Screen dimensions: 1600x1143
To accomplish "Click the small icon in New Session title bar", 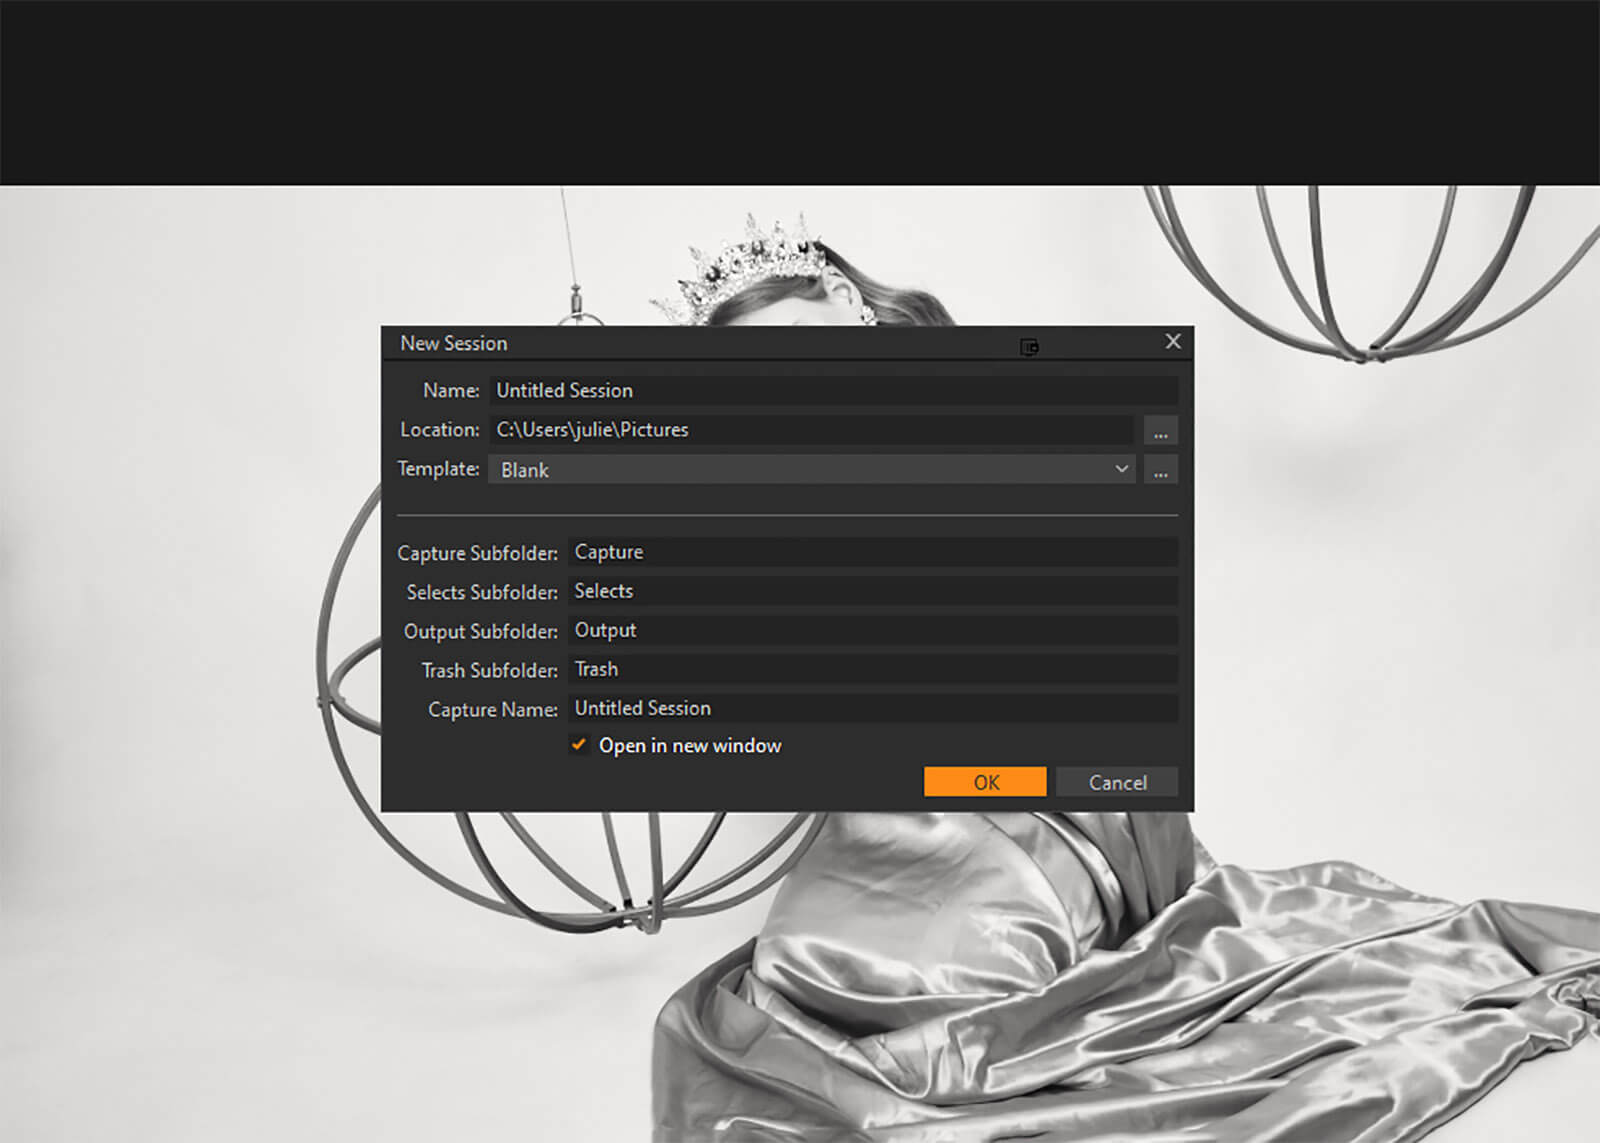I will 1029,347.
